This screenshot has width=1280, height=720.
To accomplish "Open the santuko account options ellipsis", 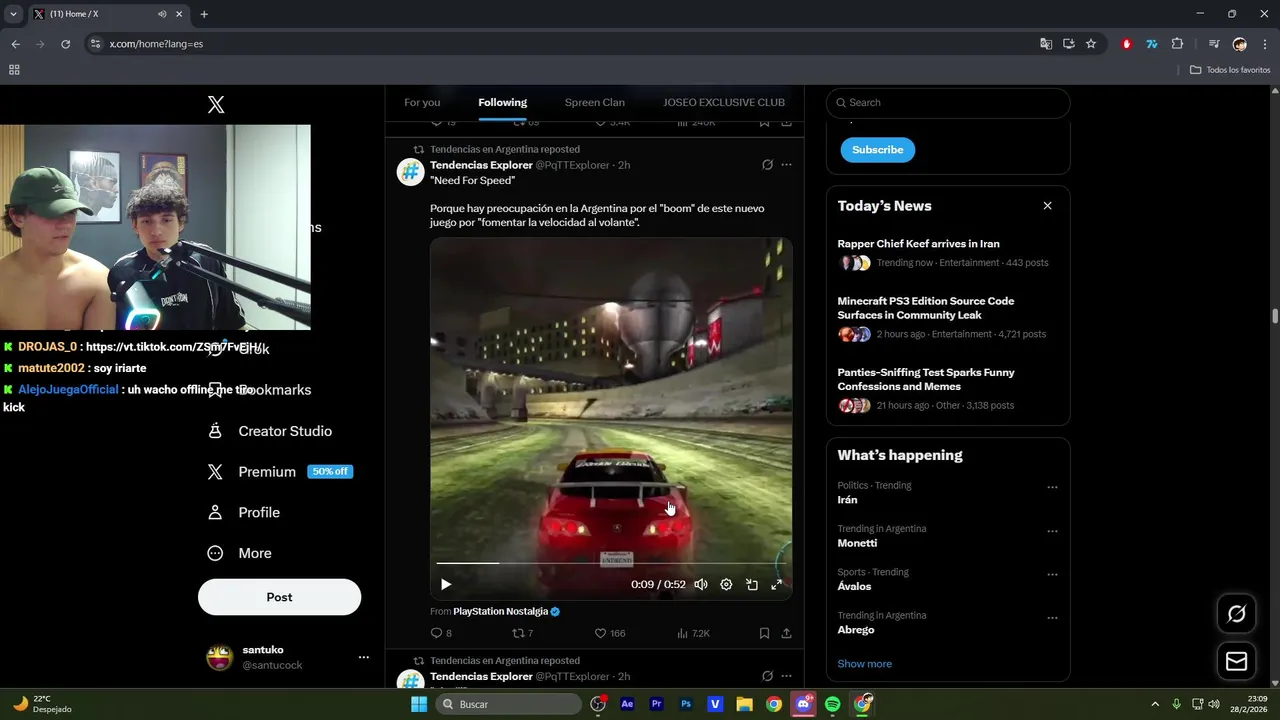I will [x=364, y=657].
